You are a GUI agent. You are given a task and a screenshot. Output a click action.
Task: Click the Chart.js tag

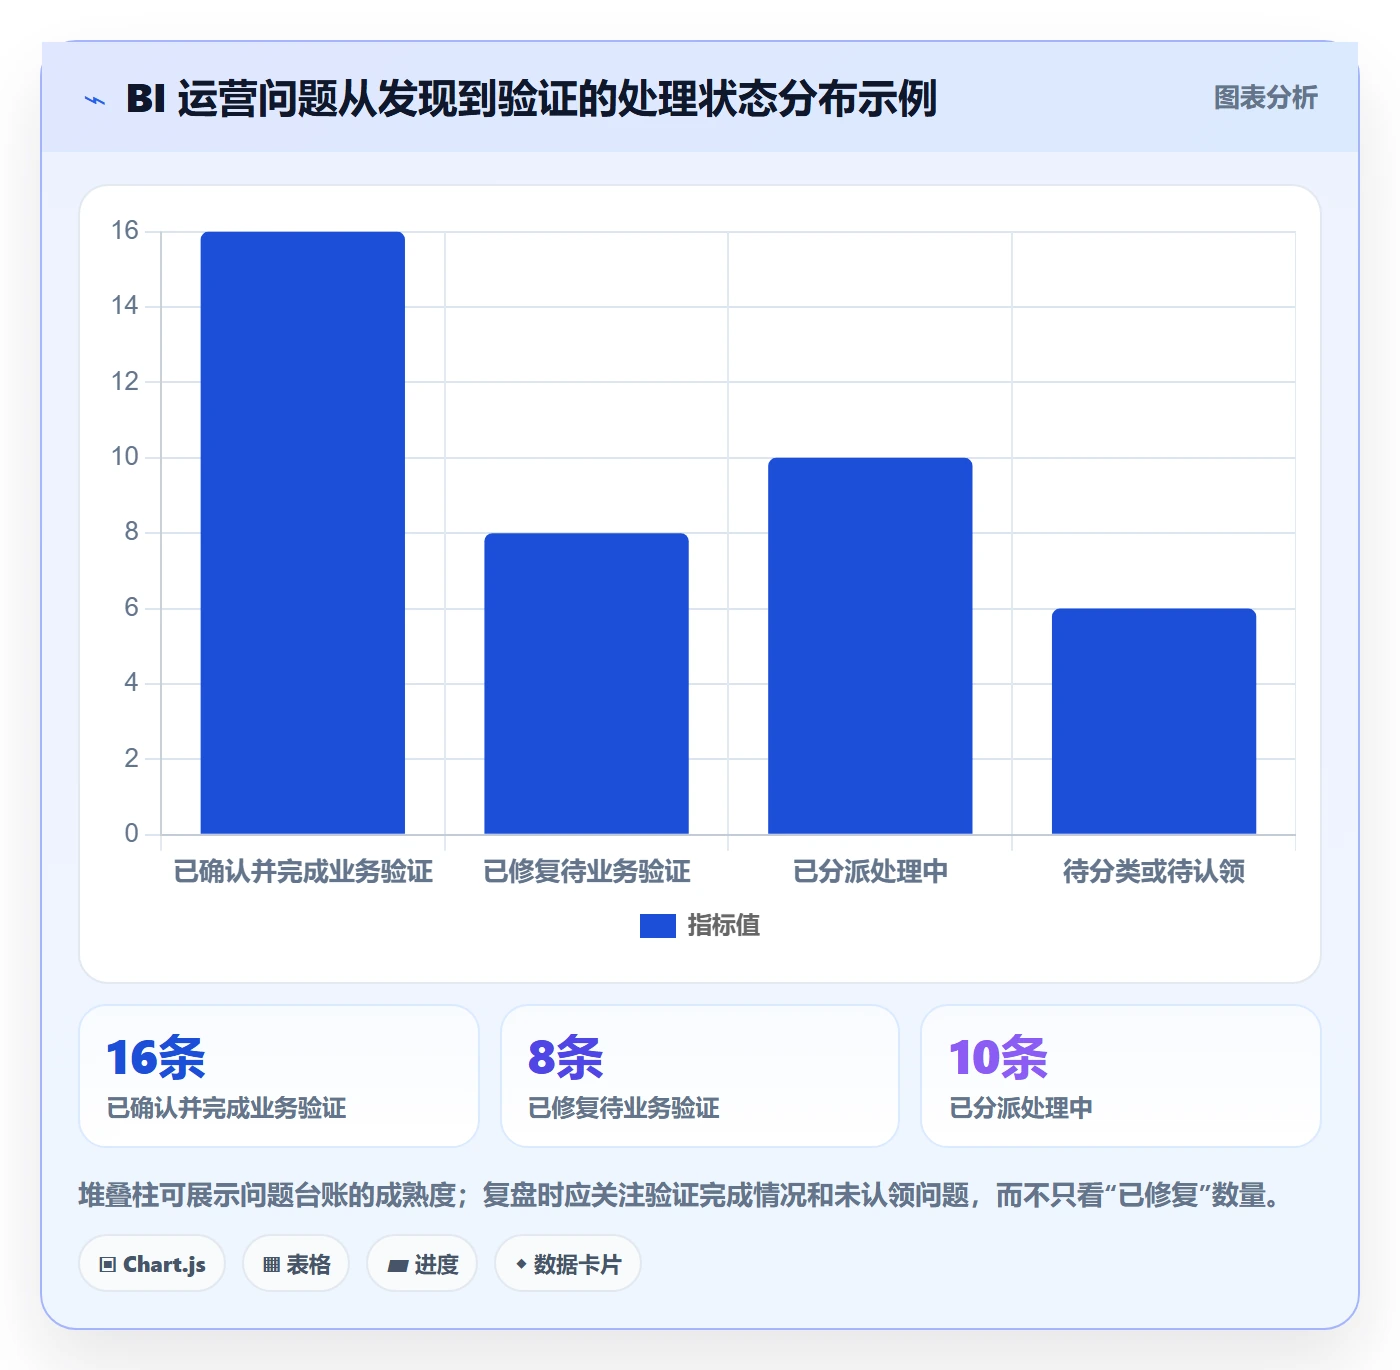coord(152,1264)
